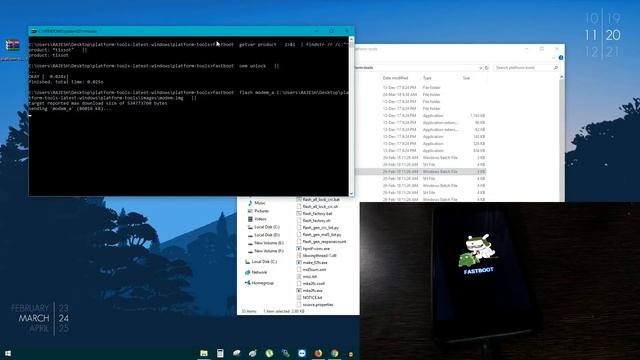Open Firefox from the taskbar

(x=318, y=353)
